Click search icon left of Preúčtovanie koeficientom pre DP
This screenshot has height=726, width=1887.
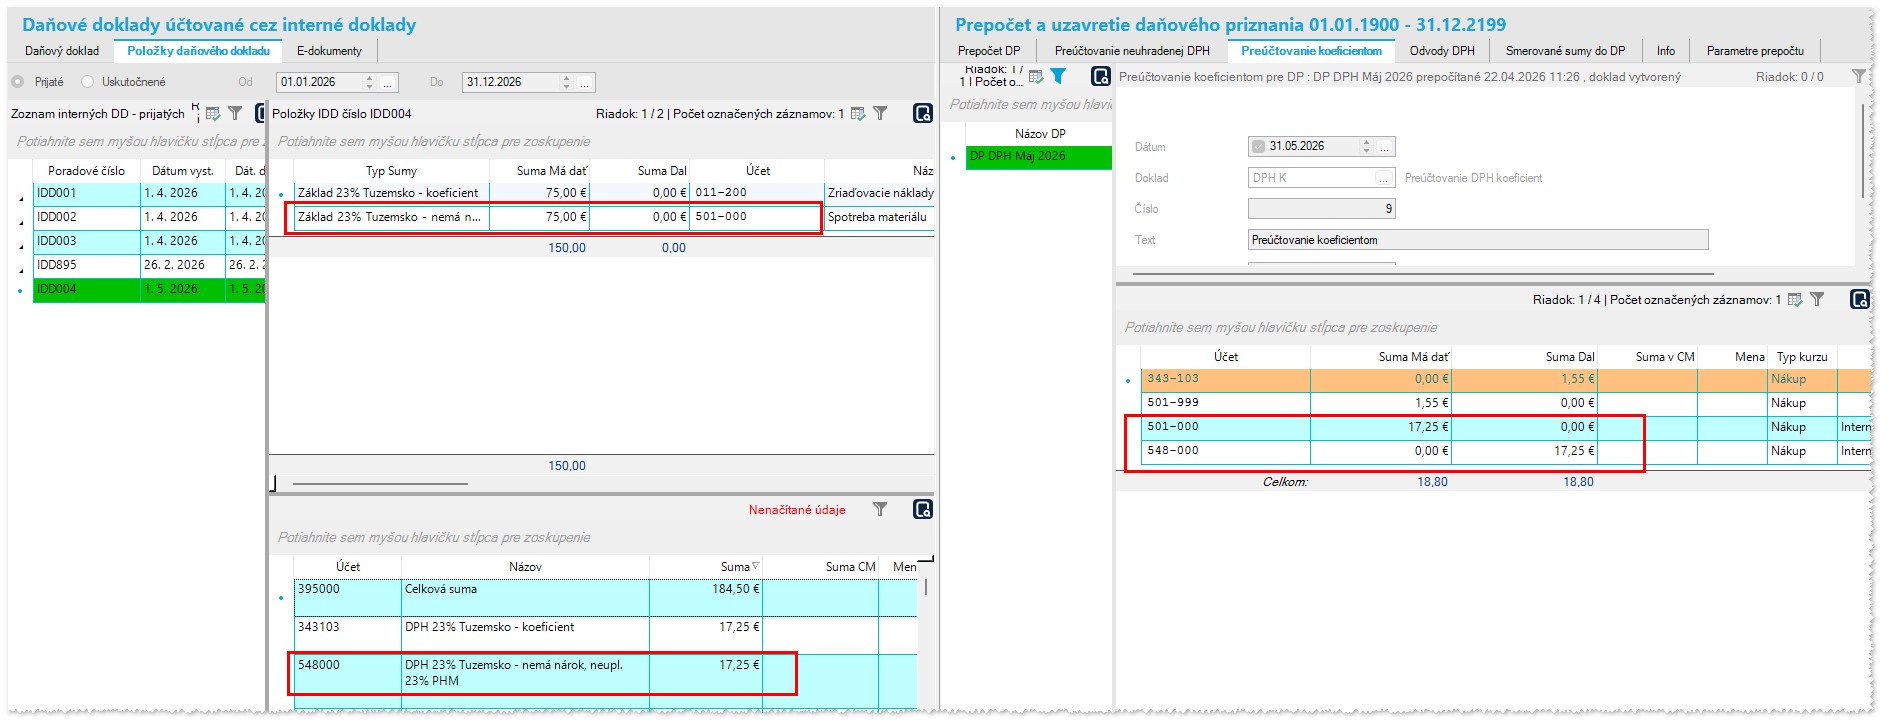(1100, 76)
